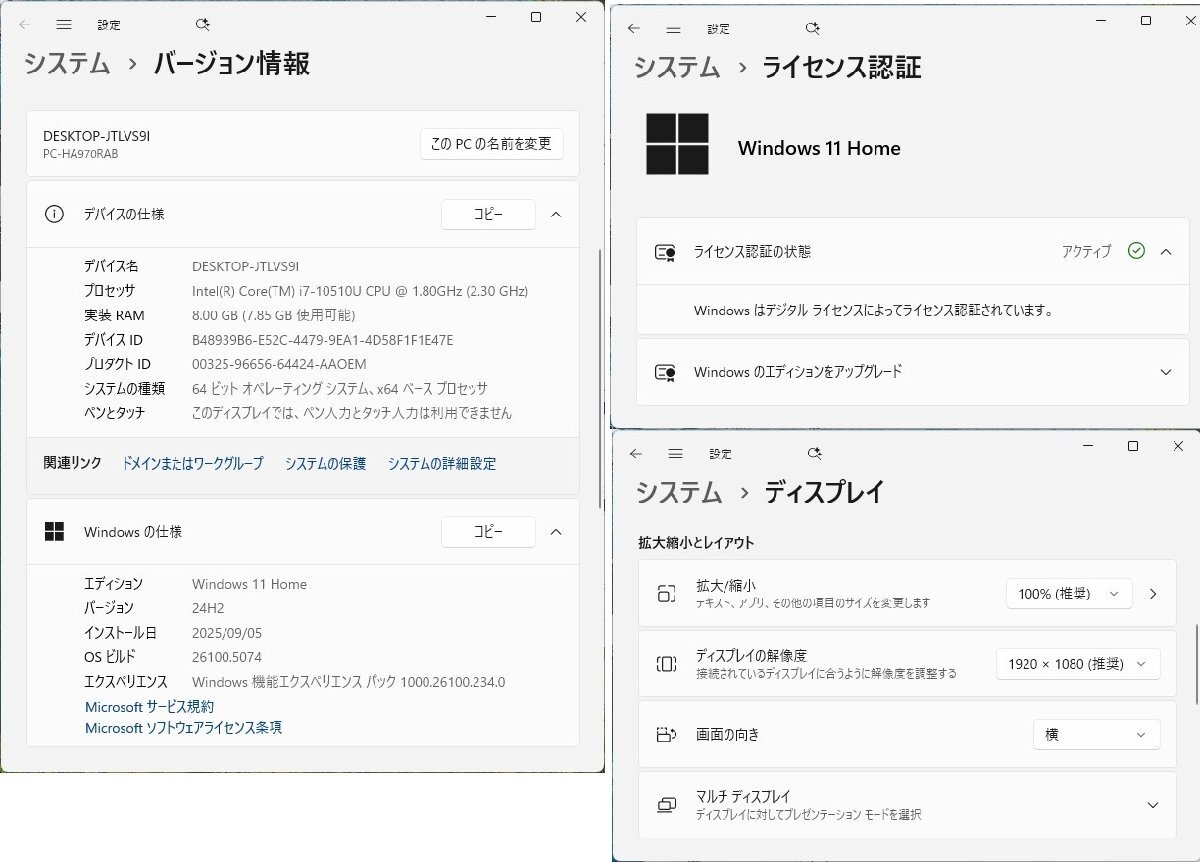
Task: Click the edition upgrade icon in ライセンス認証
Action: coord(663,372)
